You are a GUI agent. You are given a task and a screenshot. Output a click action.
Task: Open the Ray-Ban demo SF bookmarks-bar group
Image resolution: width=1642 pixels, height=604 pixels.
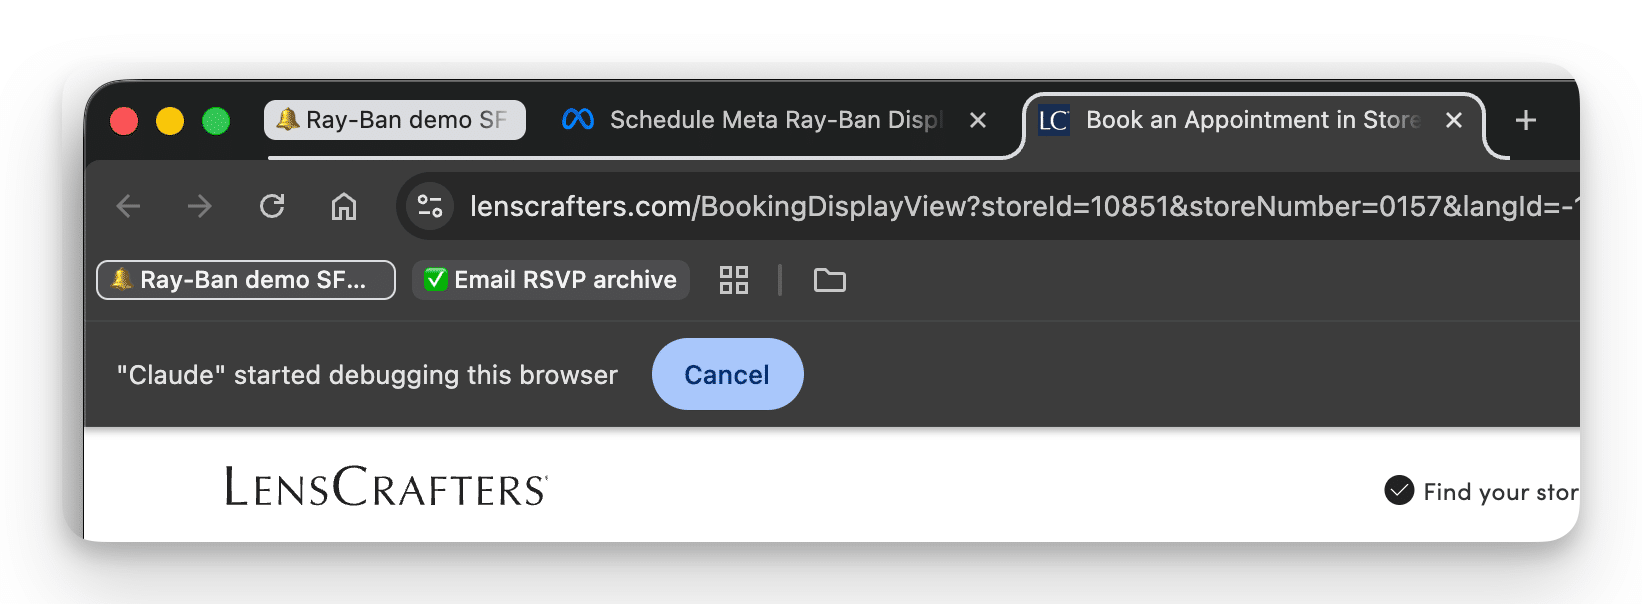246,280
